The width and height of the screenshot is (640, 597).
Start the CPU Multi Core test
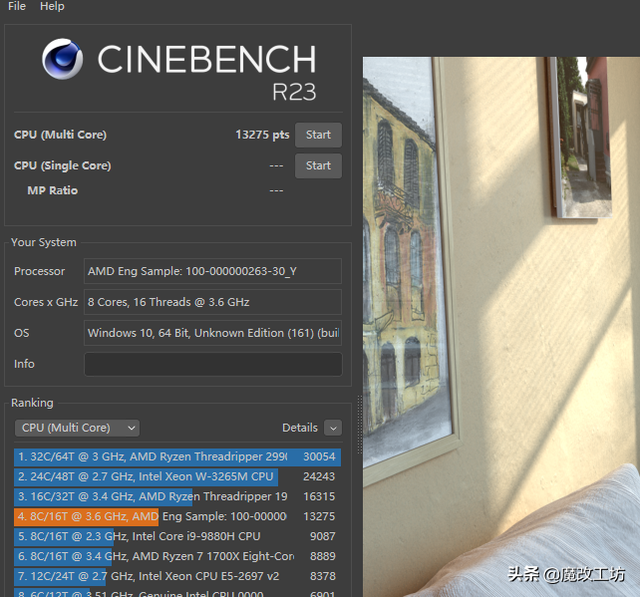pyautogui.click(x=318, y=135)
